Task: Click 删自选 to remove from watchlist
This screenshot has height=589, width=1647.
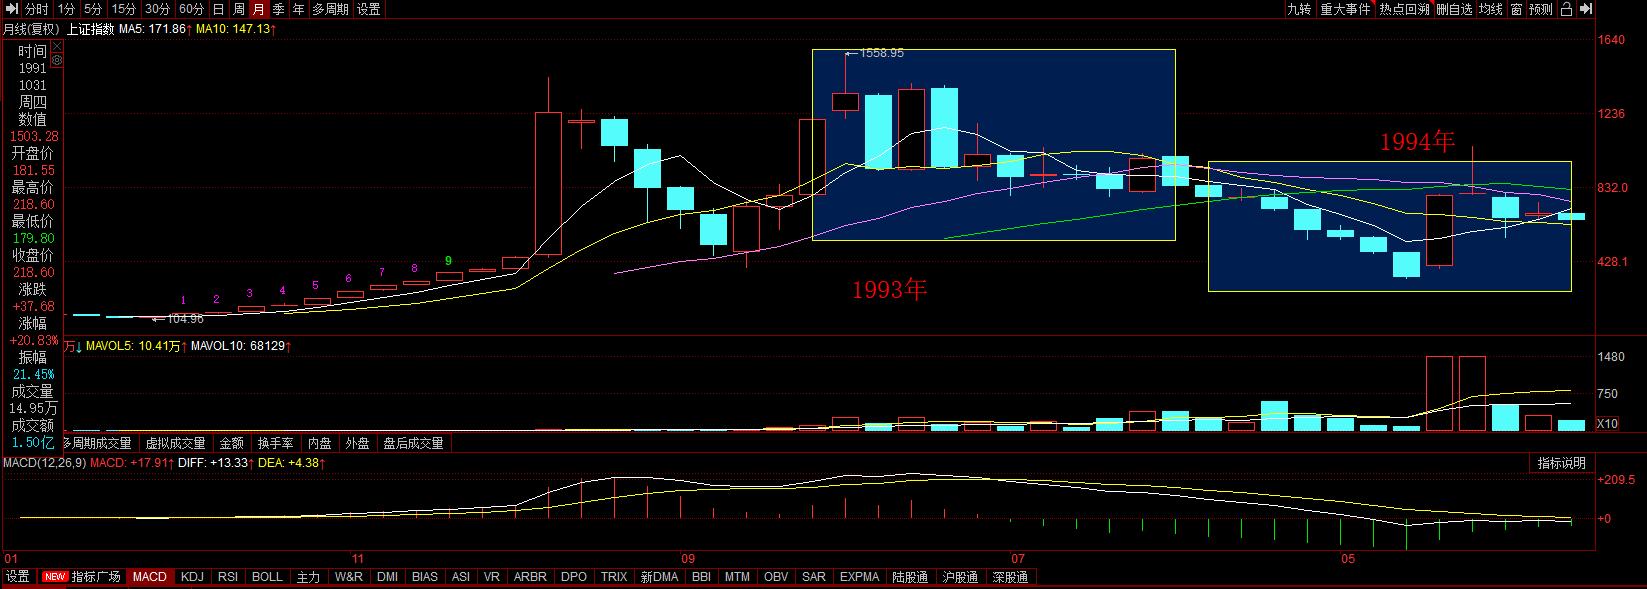Action: (1454, 9)
